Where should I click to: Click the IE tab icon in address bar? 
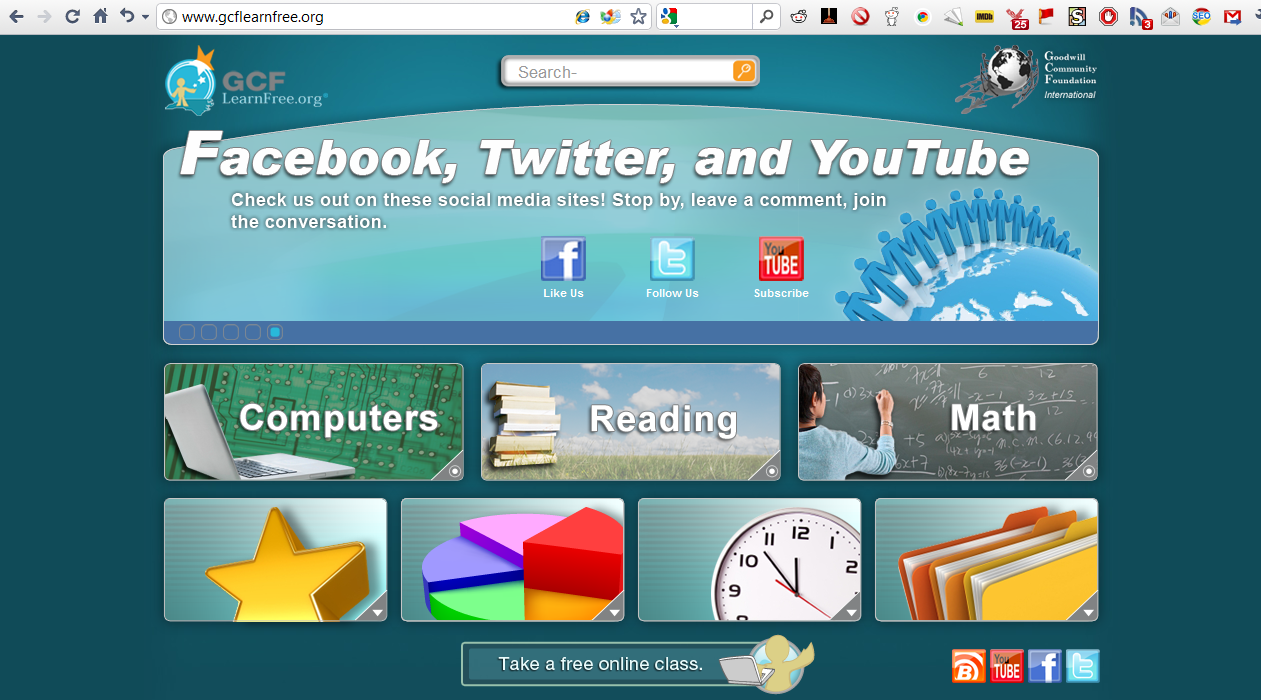pos(582,17)
